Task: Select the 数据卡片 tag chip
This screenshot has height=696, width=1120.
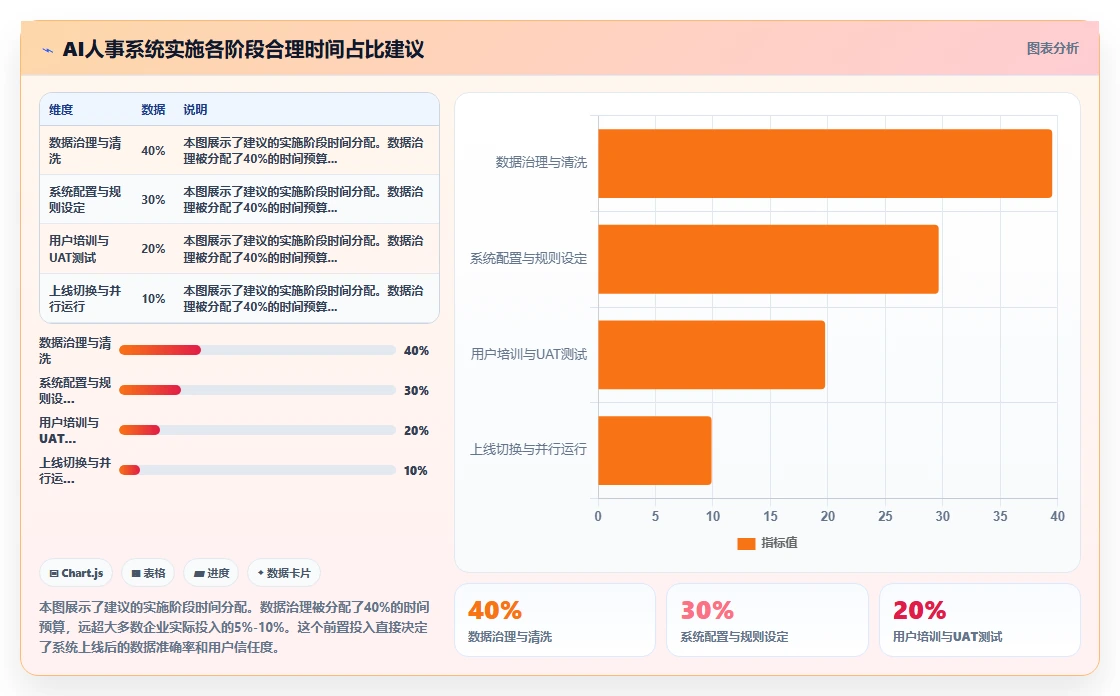Action: click(284, 573)
